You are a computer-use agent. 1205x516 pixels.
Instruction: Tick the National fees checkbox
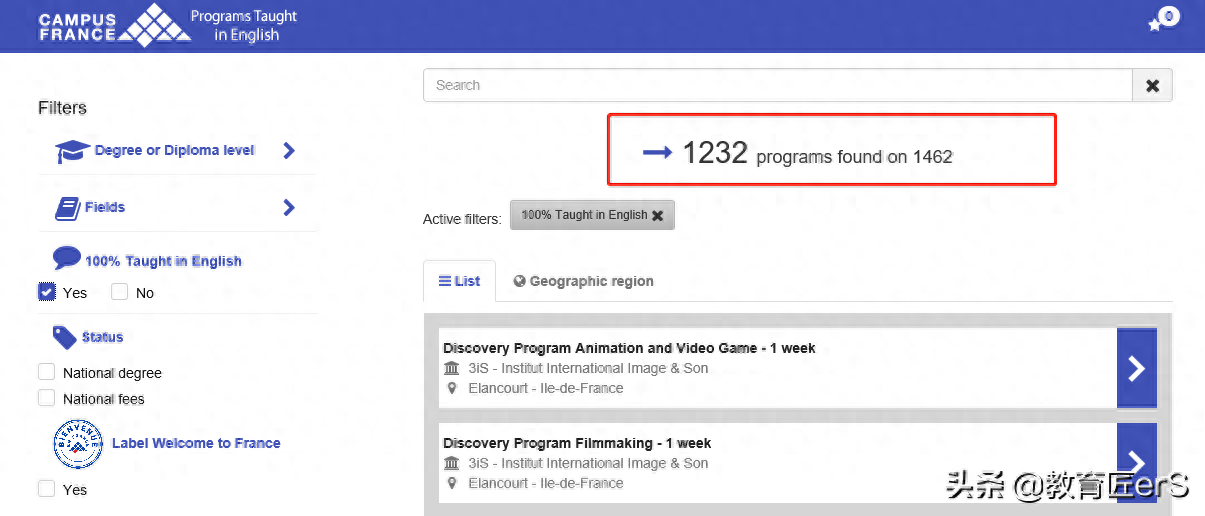pyautogui.click(x=46, y=398)
